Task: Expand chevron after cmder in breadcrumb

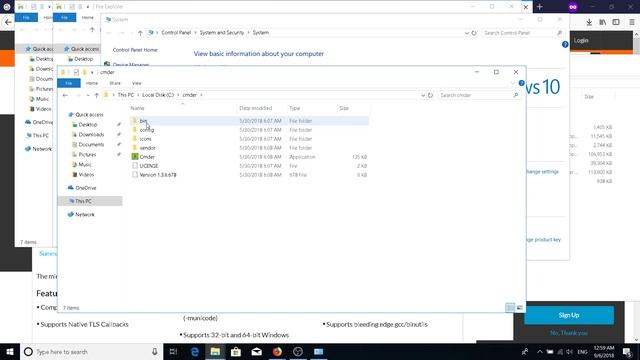Action: pos(201,95)
